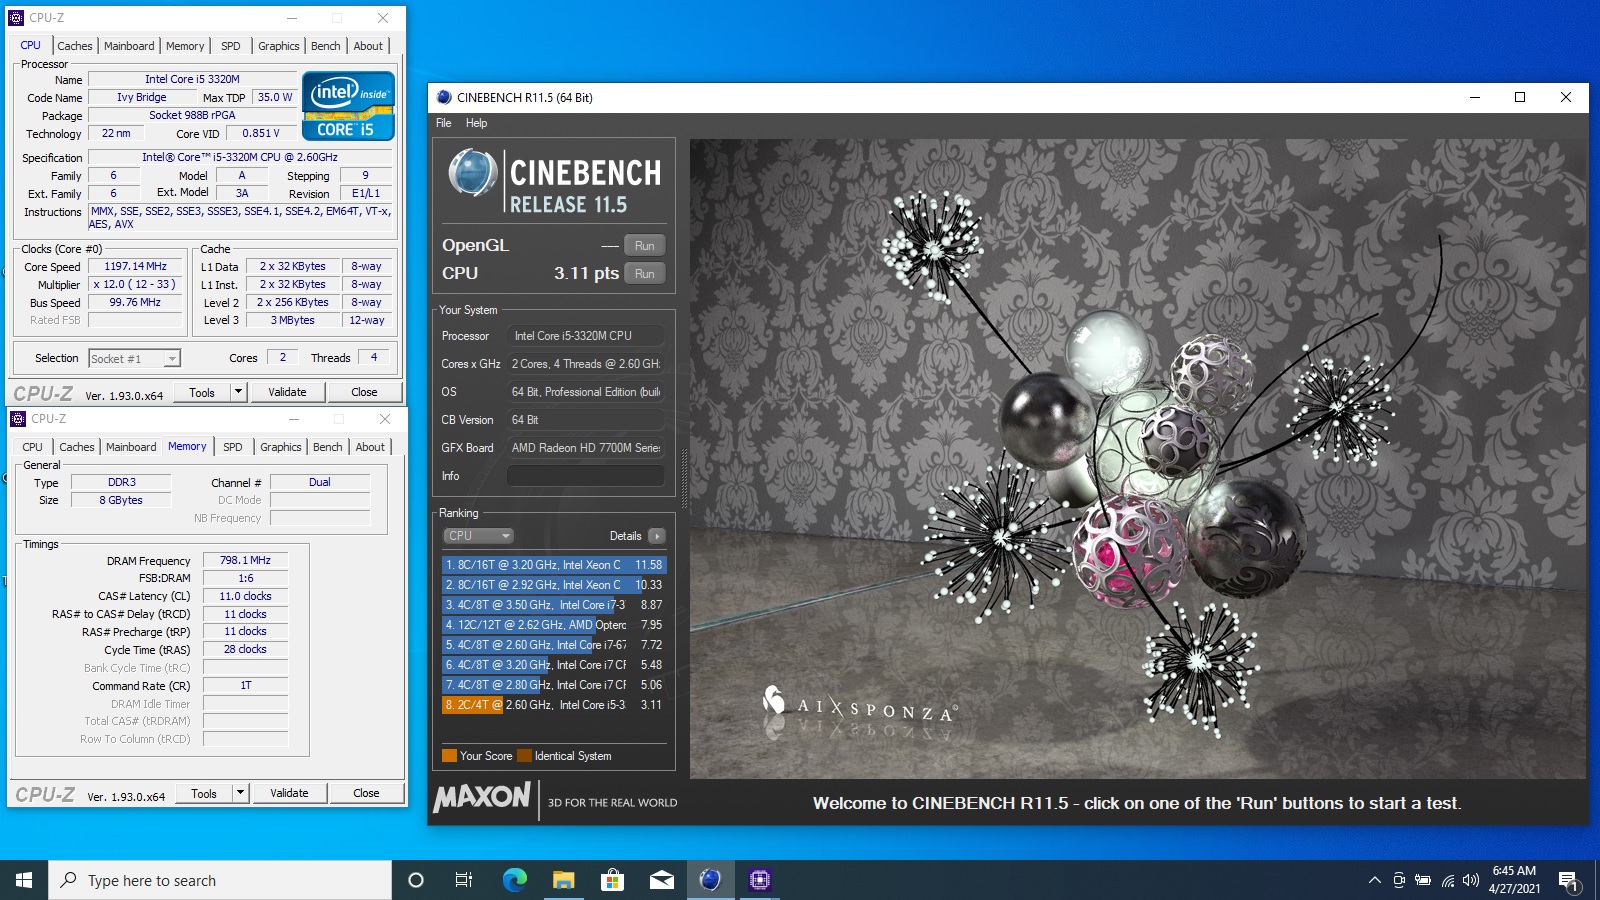The width and height of the screenshot is (1600, 900).
Task: Click Tools button in Memory CPU-Z window
Action: click(x=204, y=793)
